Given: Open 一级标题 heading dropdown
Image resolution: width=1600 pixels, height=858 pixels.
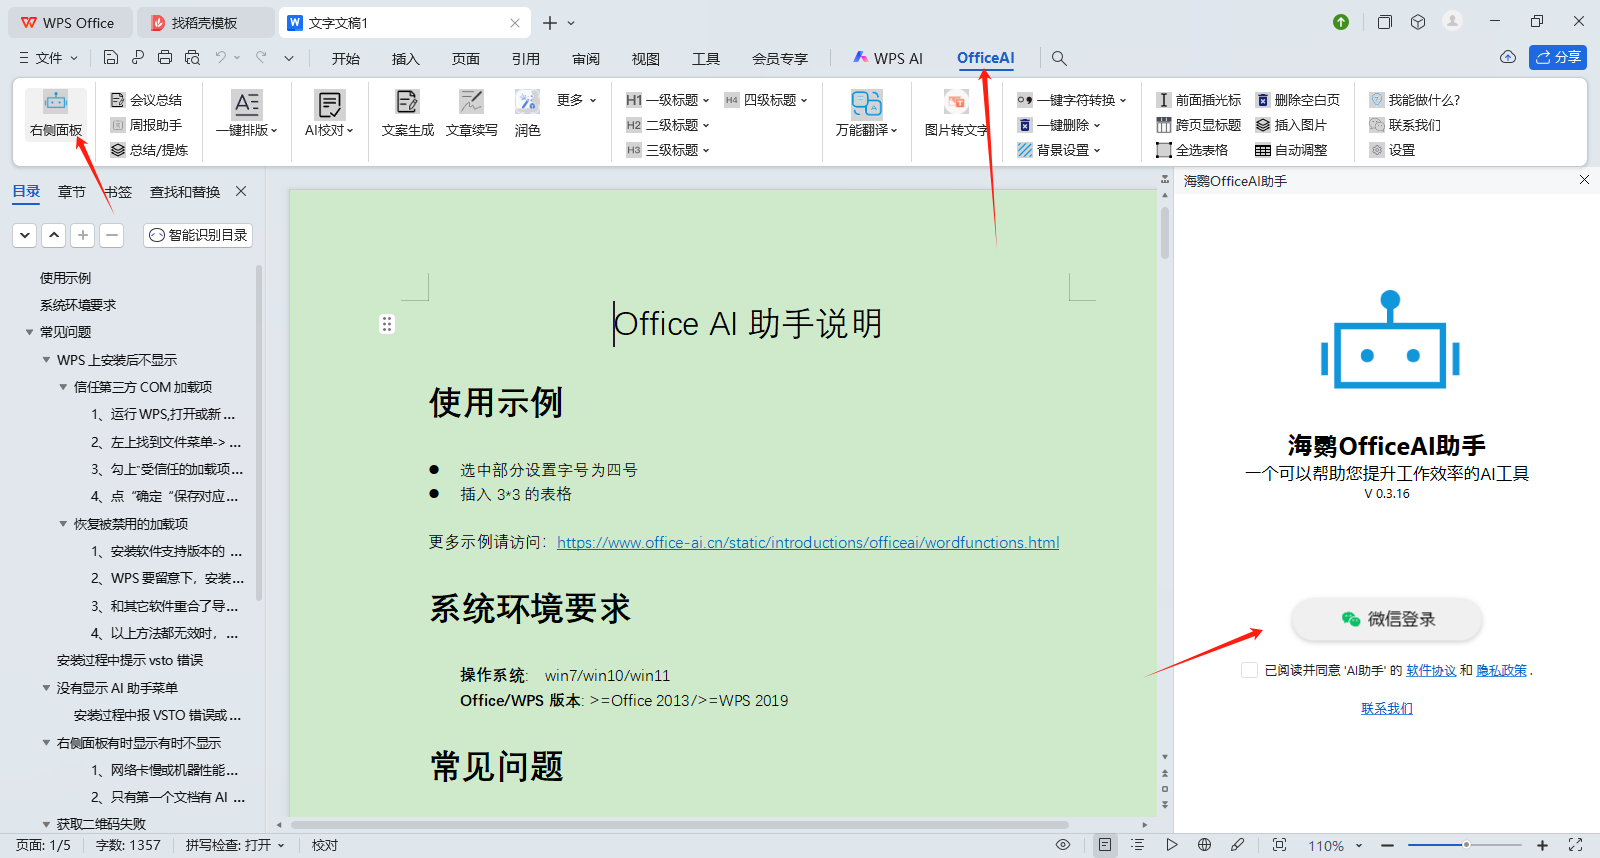Looking at the screenshot, I should (667, 100).
